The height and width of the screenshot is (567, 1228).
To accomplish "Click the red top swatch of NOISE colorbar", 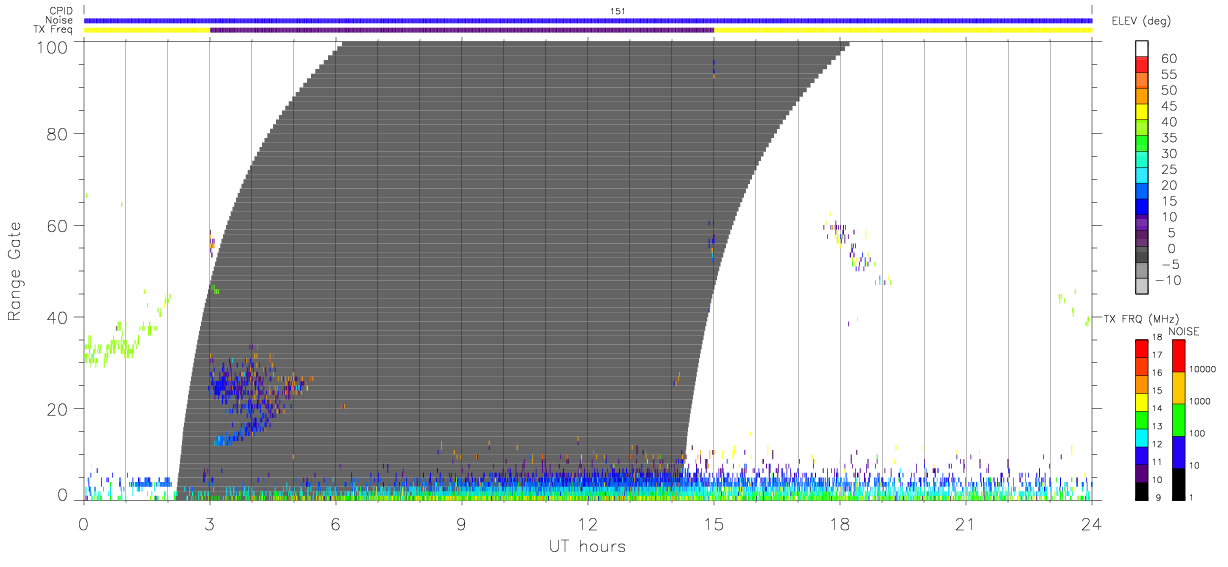I will click(1177, 355).
